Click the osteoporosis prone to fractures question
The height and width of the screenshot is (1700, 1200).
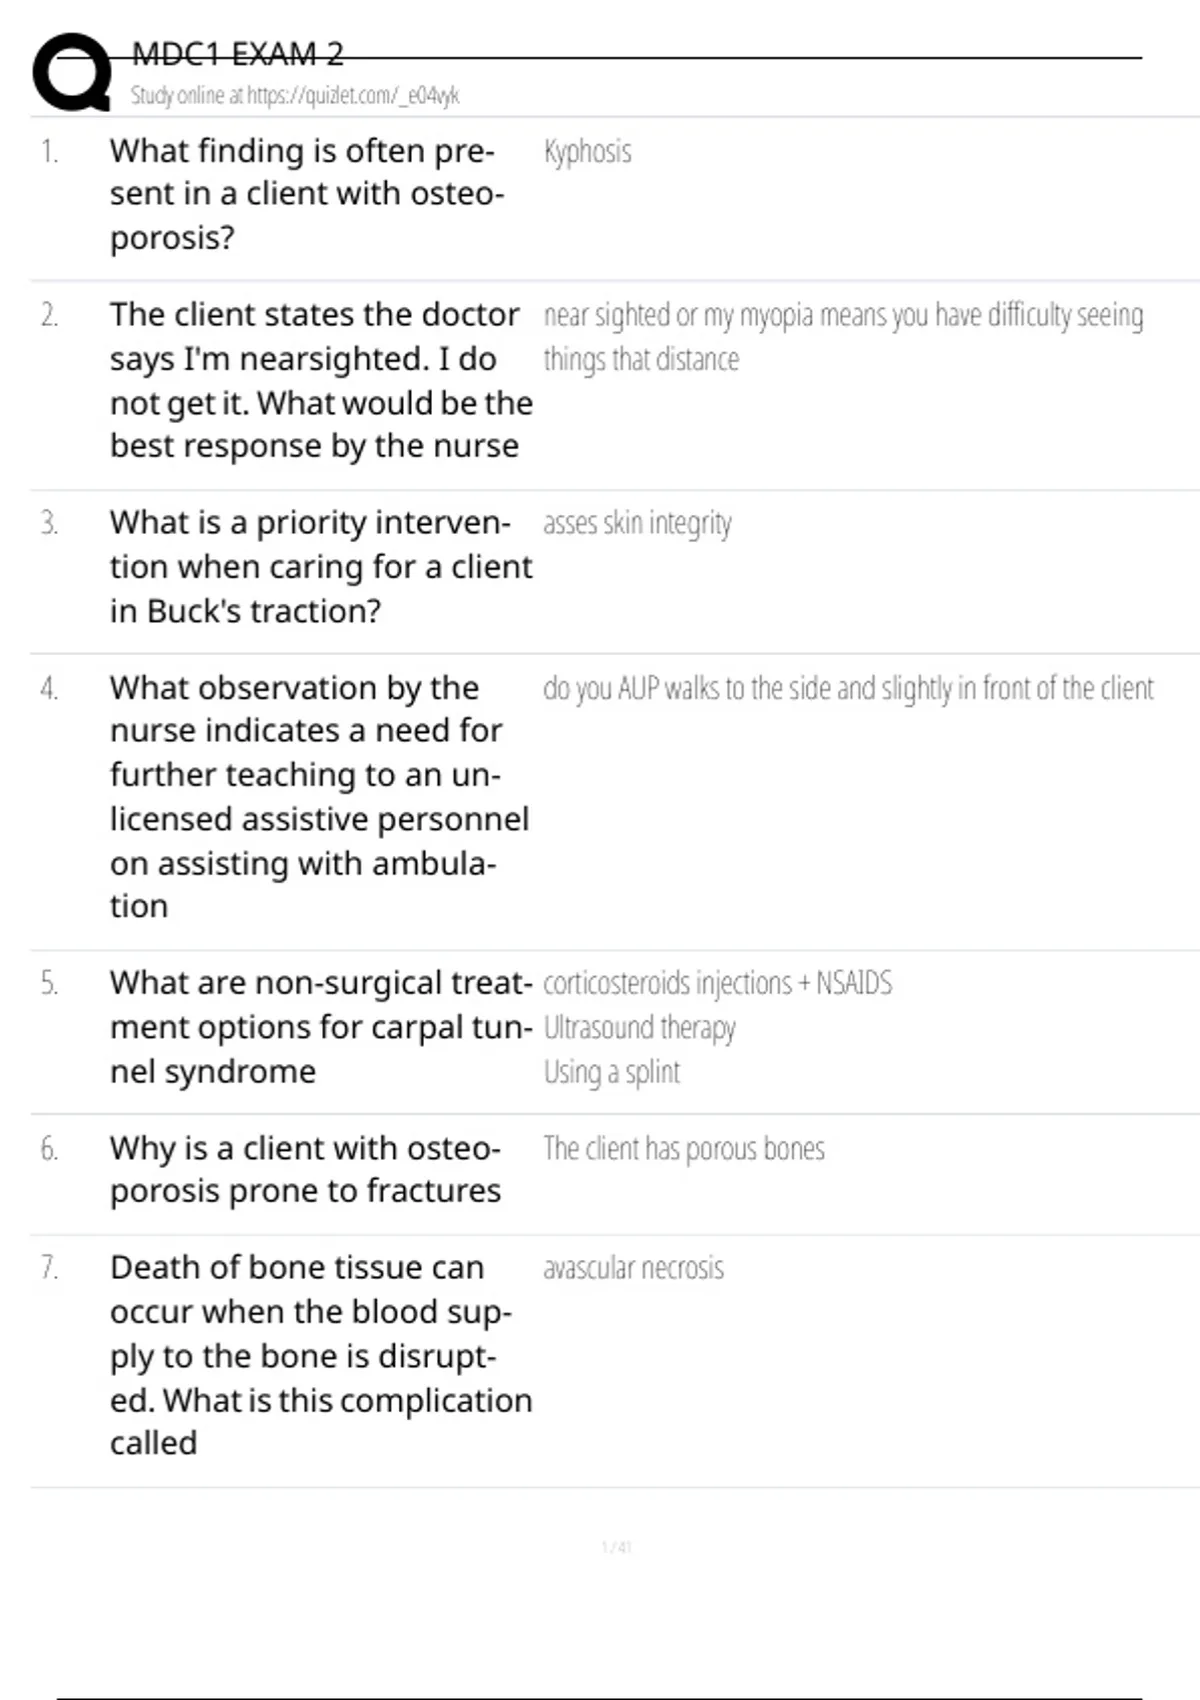305,1169
